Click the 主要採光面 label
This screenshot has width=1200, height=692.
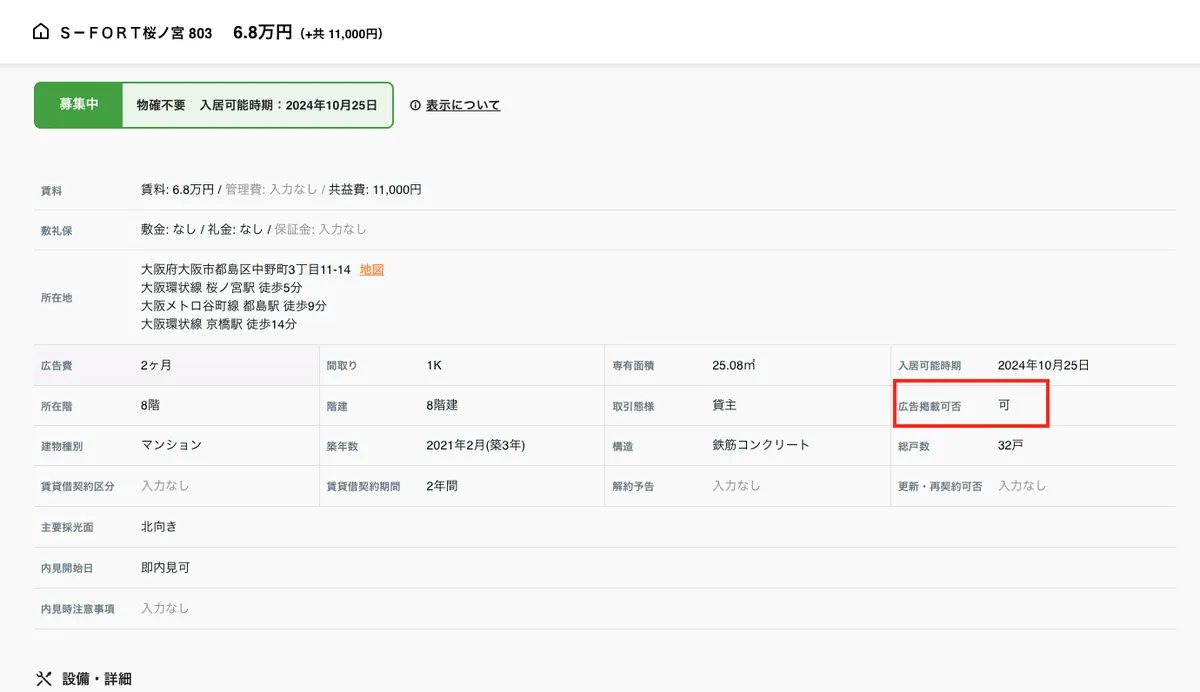click(x=67, y=527)
